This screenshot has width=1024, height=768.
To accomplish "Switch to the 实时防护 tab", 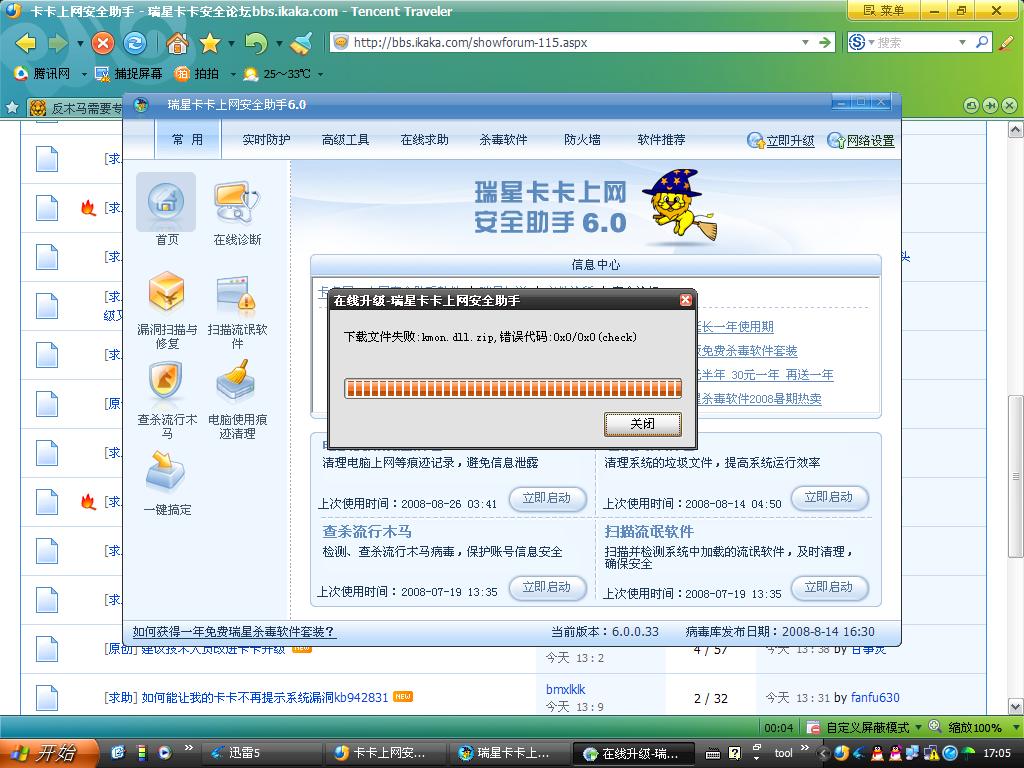I will click(x=266, y=140).
